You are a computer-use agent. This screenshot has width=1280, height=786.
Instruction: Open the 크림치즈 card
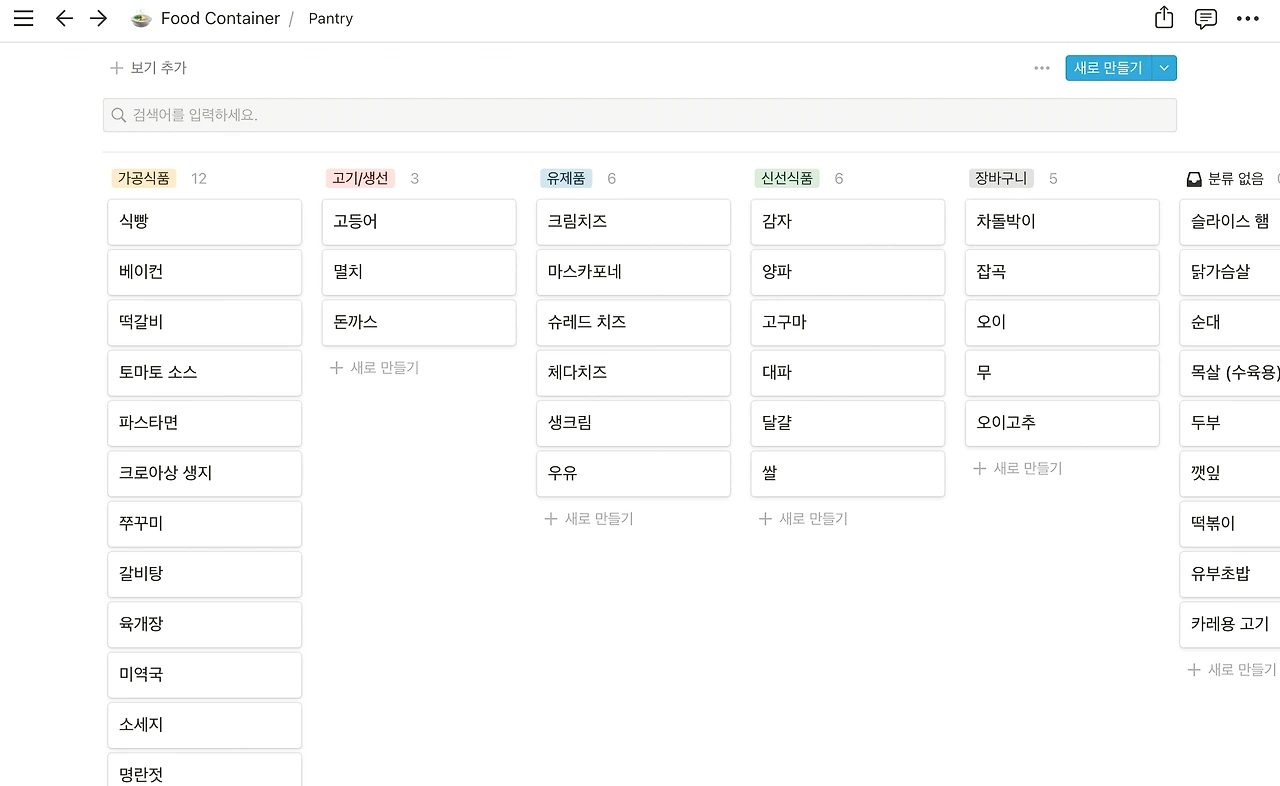[633, 222]
